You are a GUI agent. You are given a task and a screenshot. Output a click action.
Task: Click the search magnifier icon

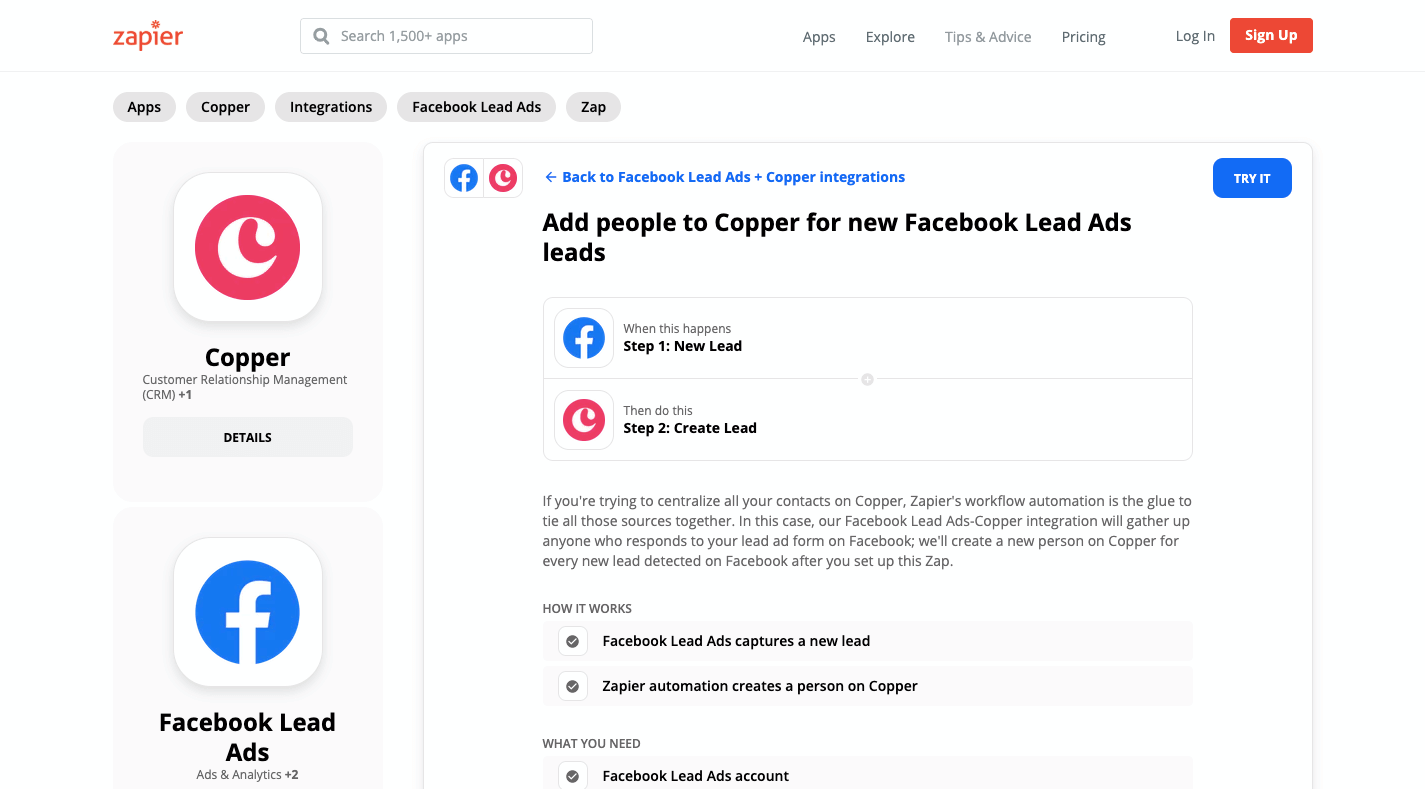(321, 36)
